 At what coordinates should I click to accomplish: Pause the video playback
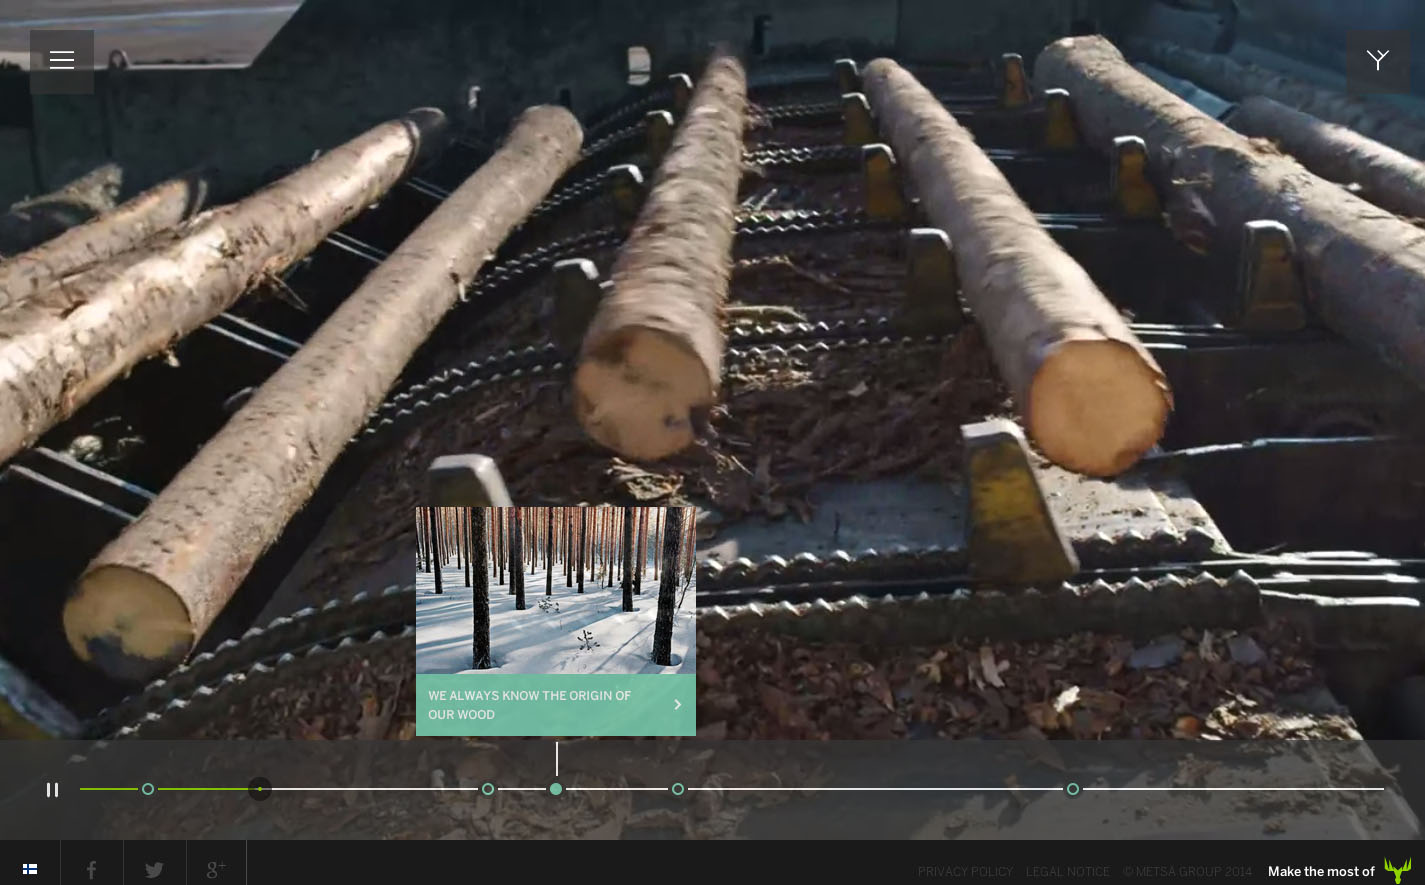click(52, 790)
